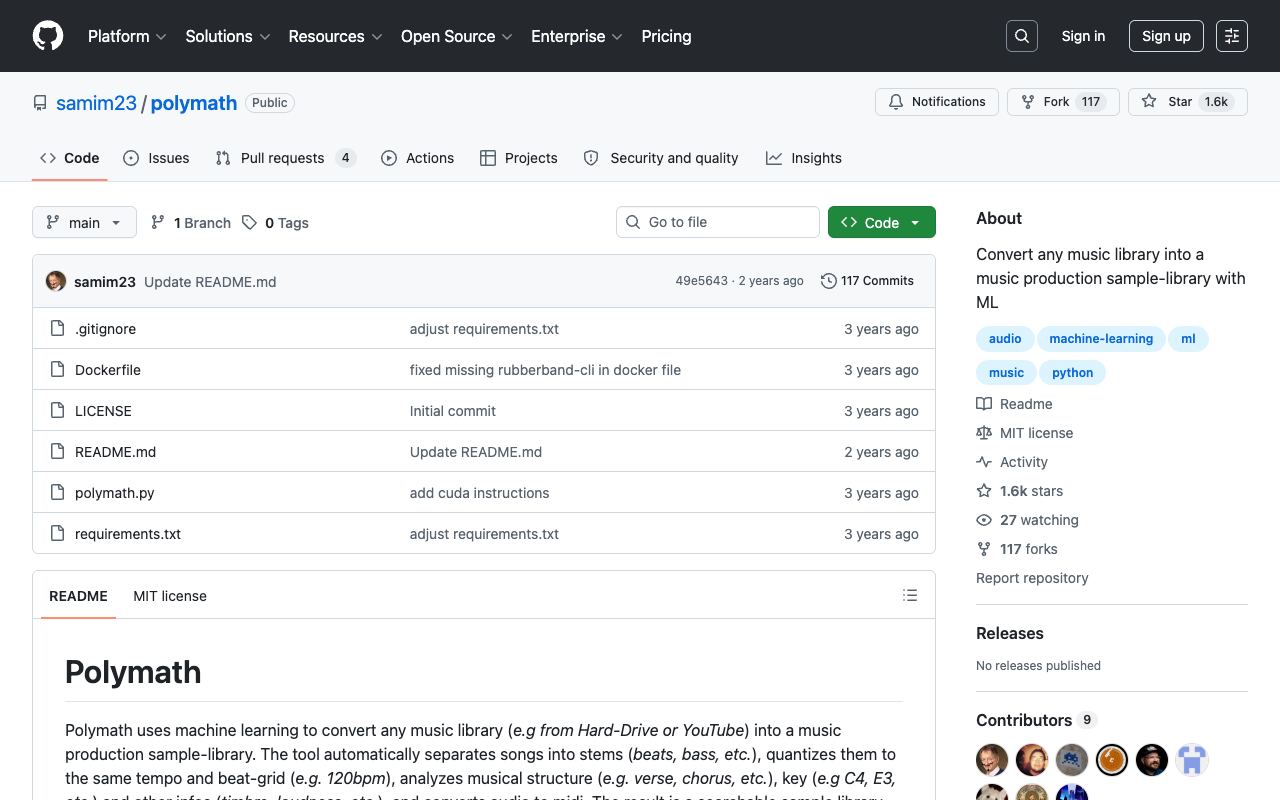Click samim23's avatar in commit row
Screen dimensions: 1280x800
56,281
